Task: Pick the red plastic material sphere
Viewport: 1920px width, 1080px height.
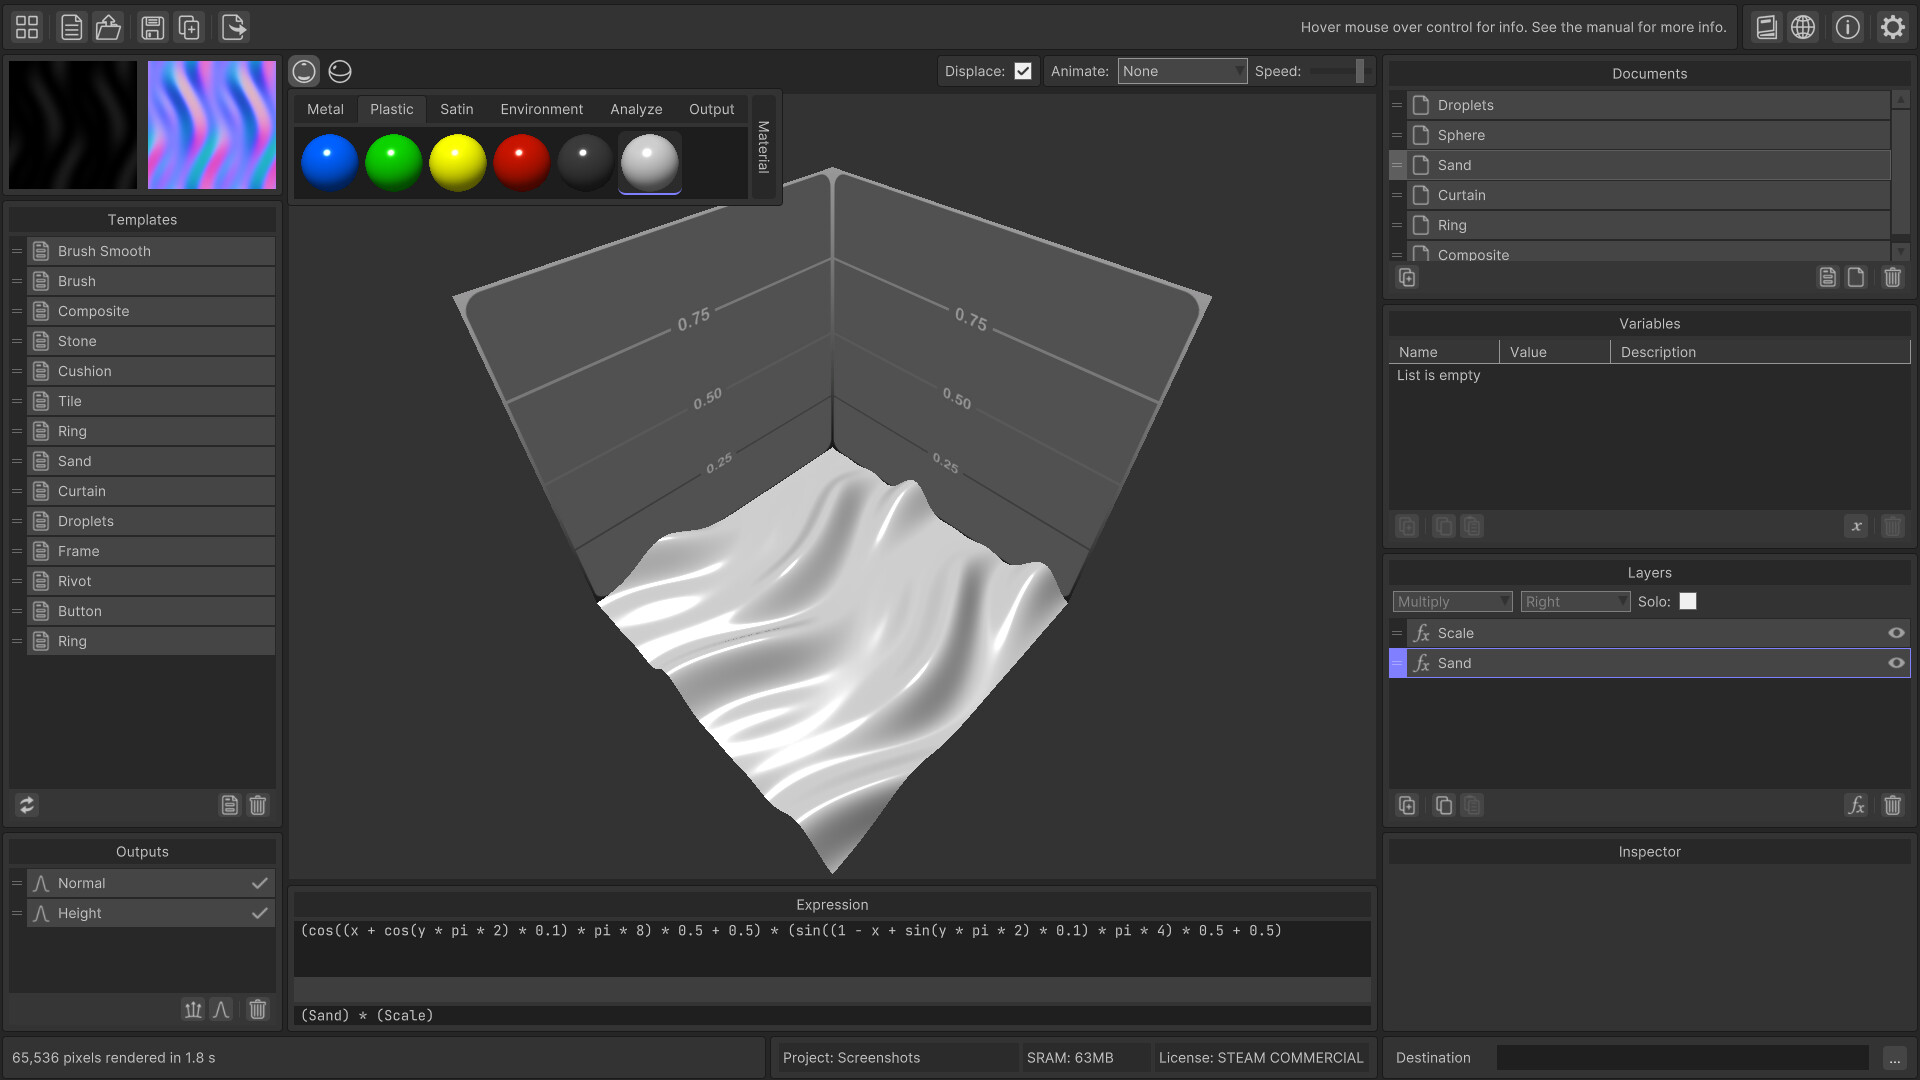Action: tap(521, 161)
